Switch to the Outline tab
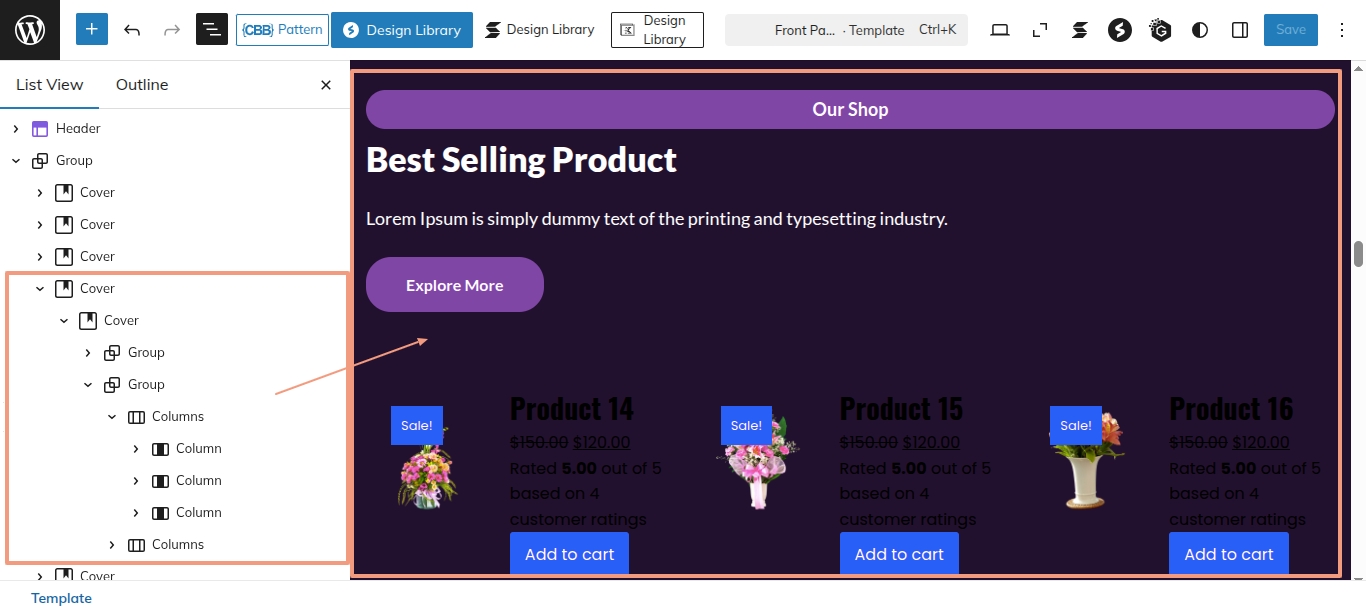Viewport: 1366px width, 615px height. (142, 85)
